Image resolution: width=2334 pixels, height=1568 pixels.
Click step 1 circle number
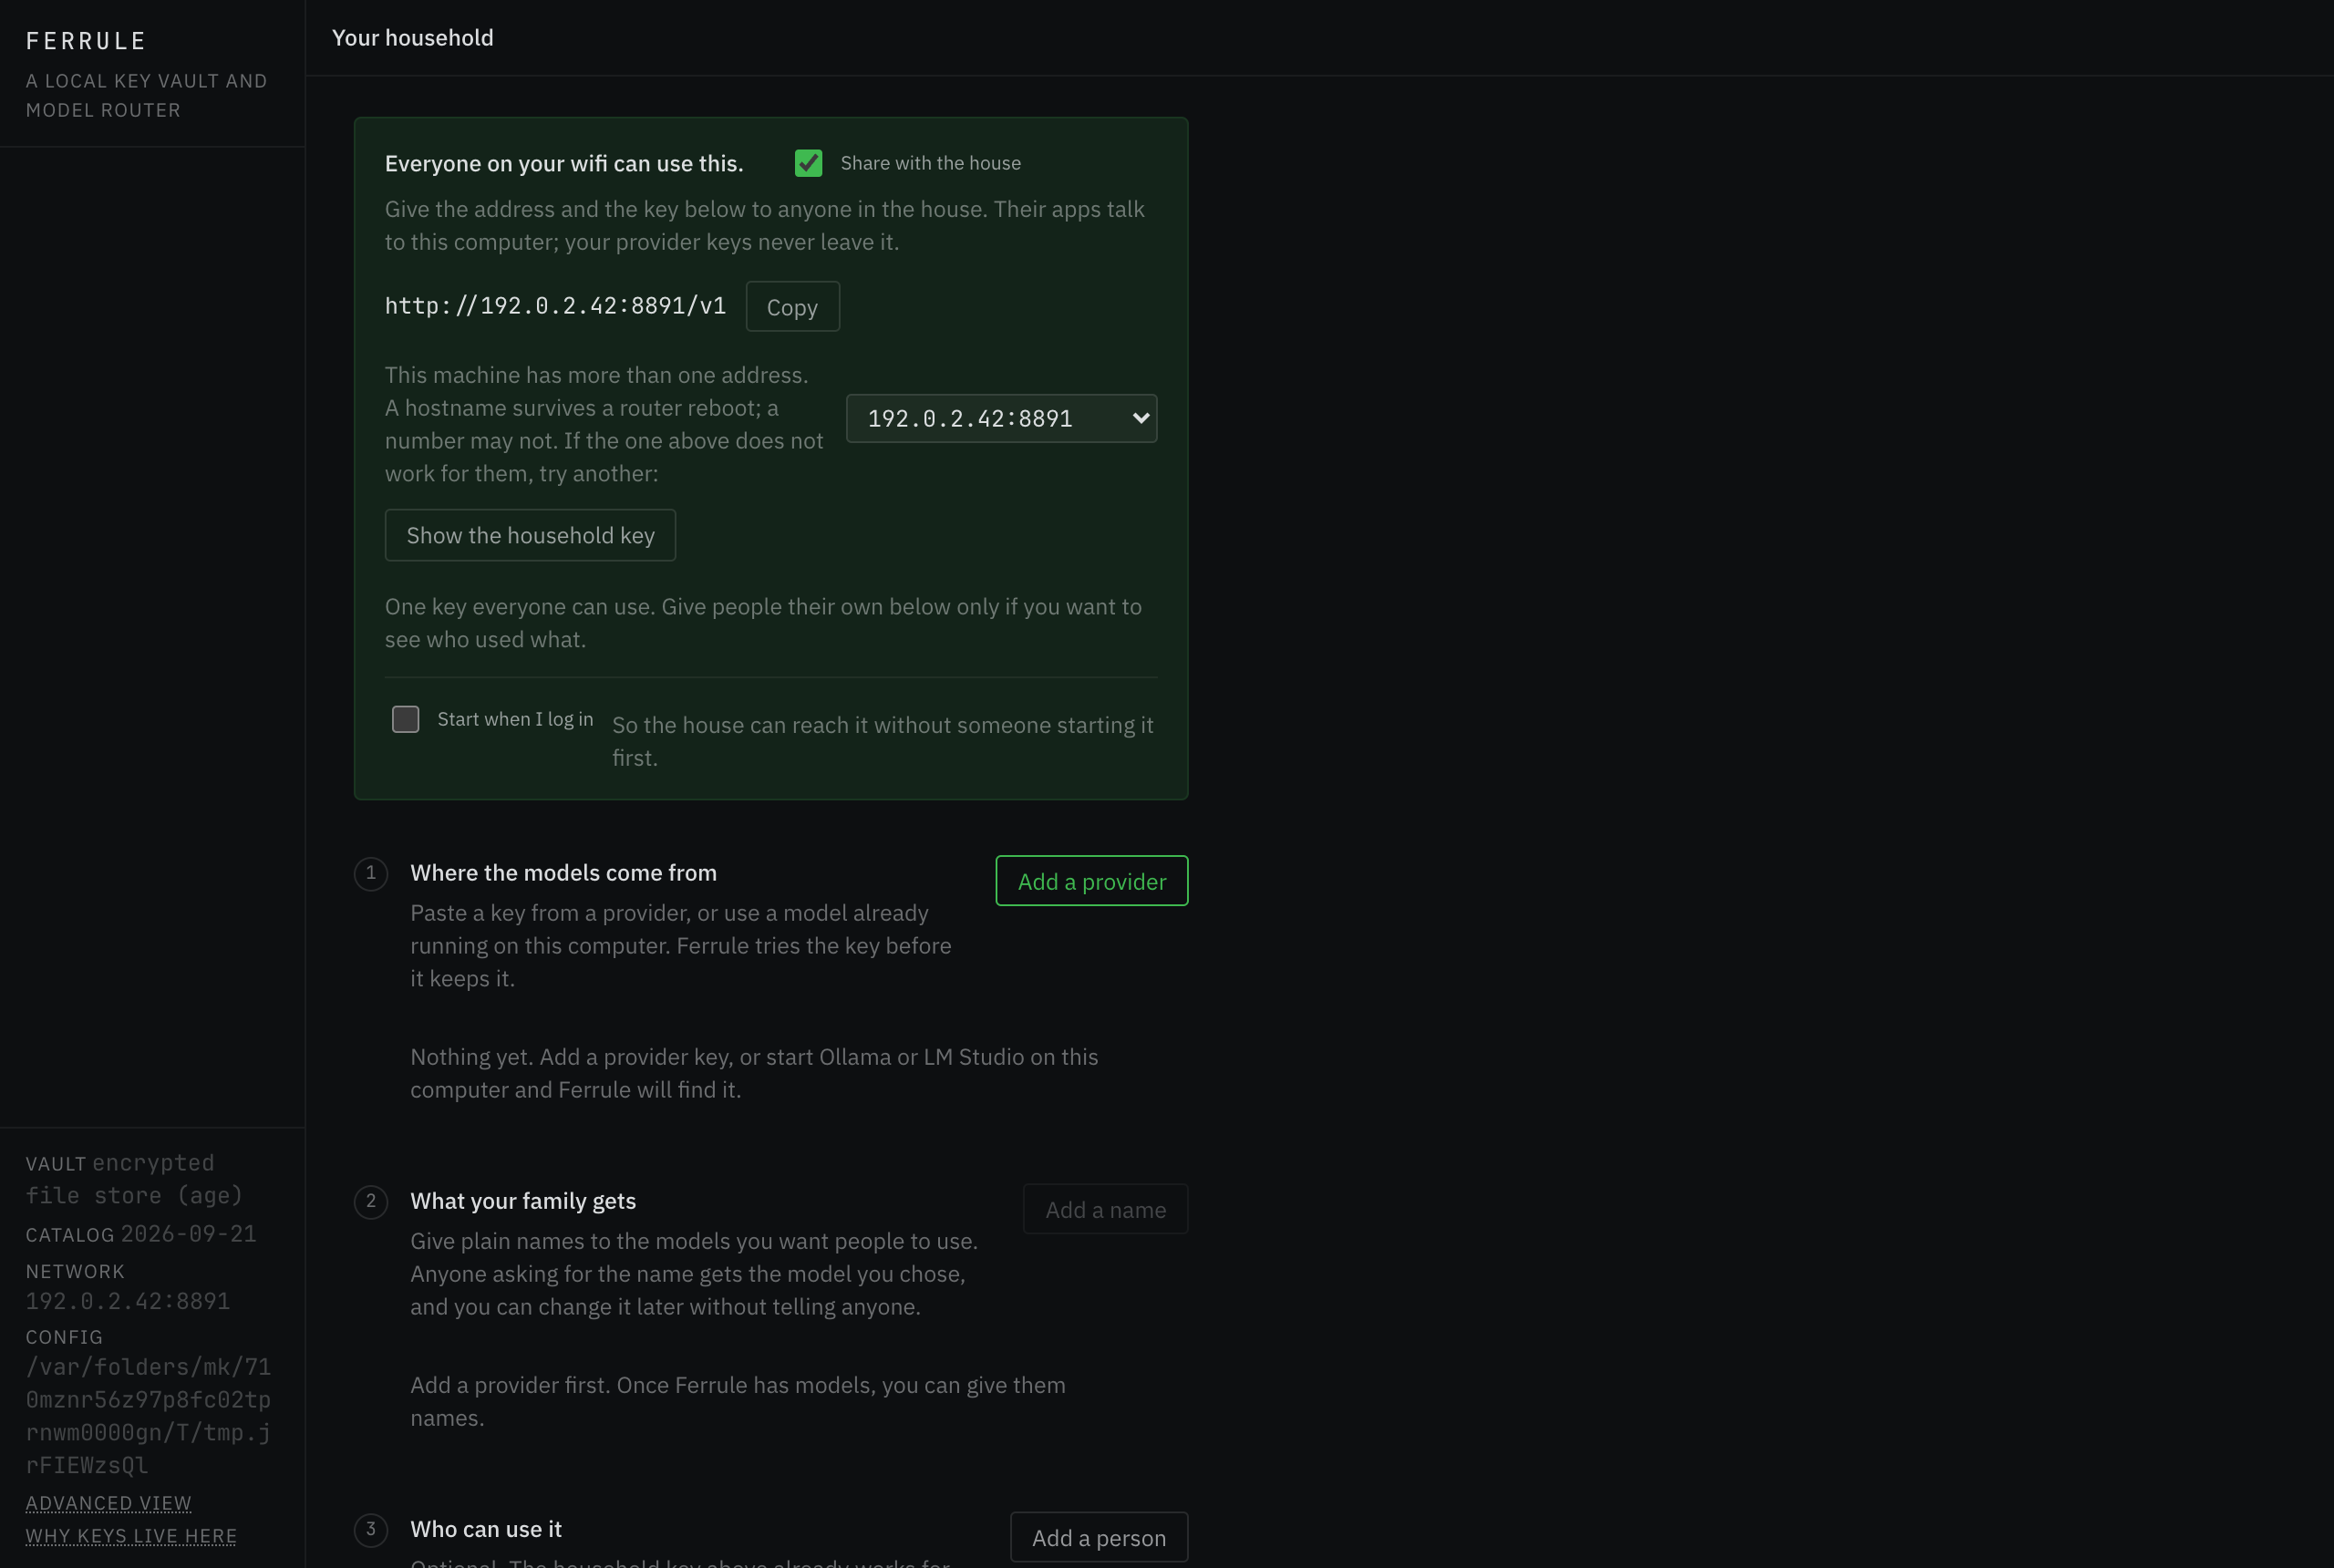point(370,874)
